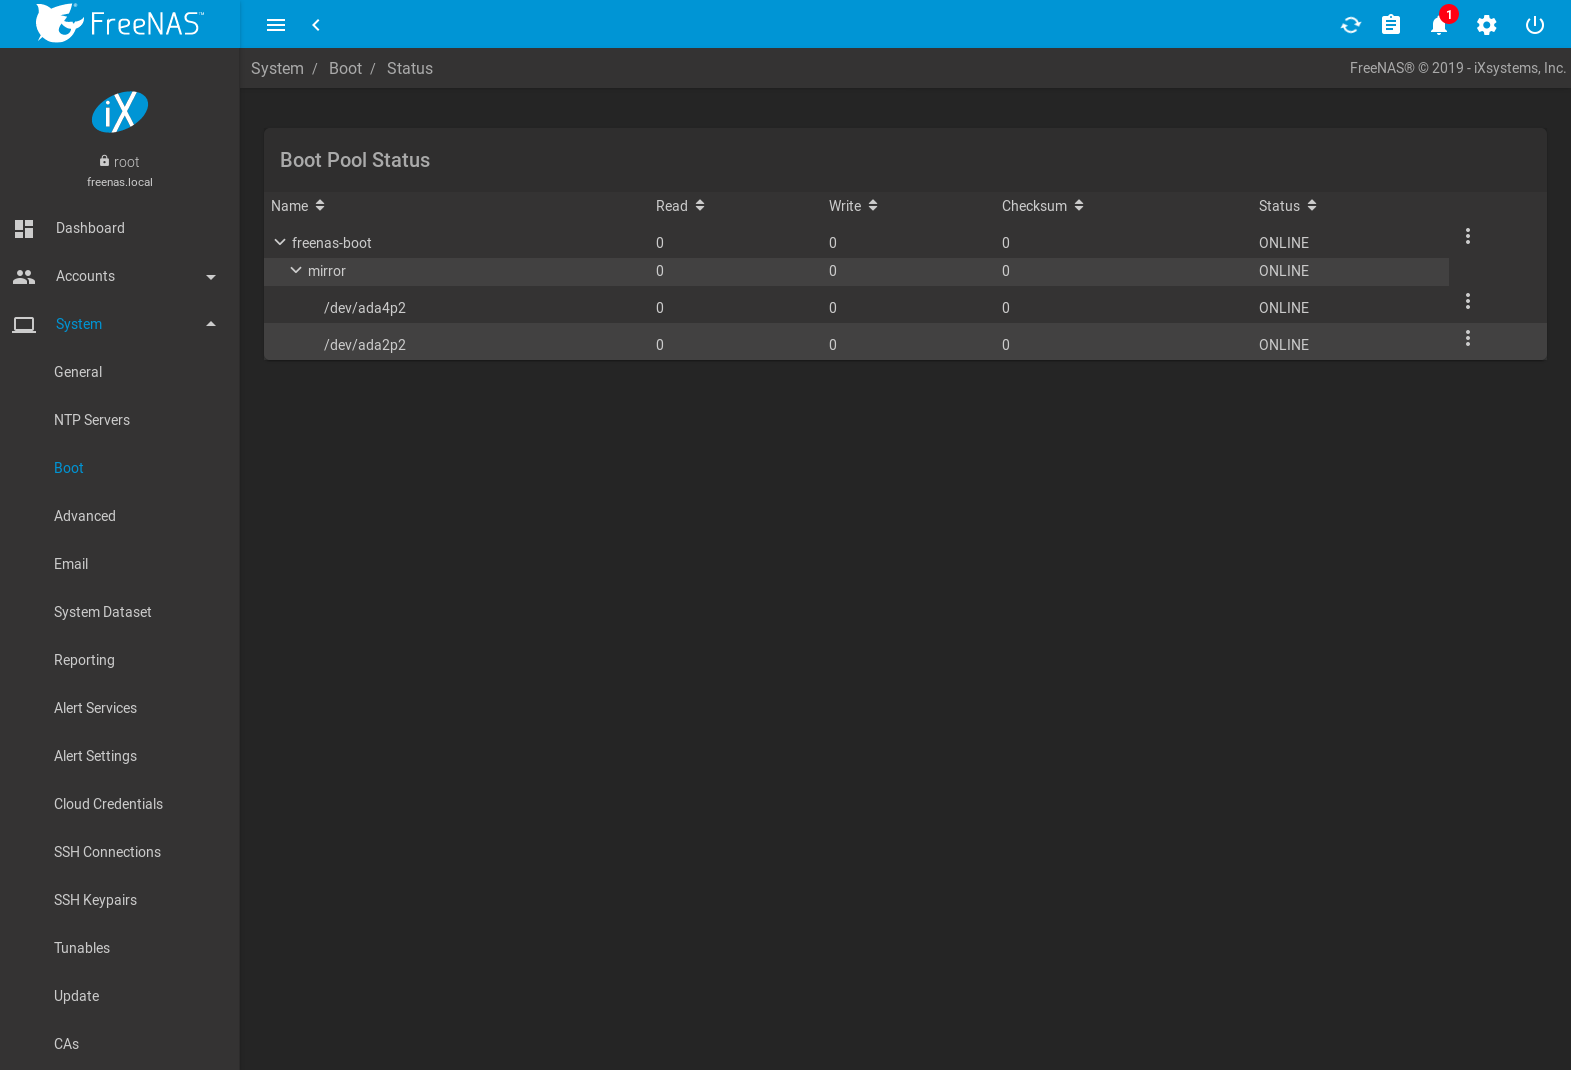The height and width of the screenshot is (1070, 1571).
Task: Open the task manager clipboard icon
Action: coord(1390,25)
